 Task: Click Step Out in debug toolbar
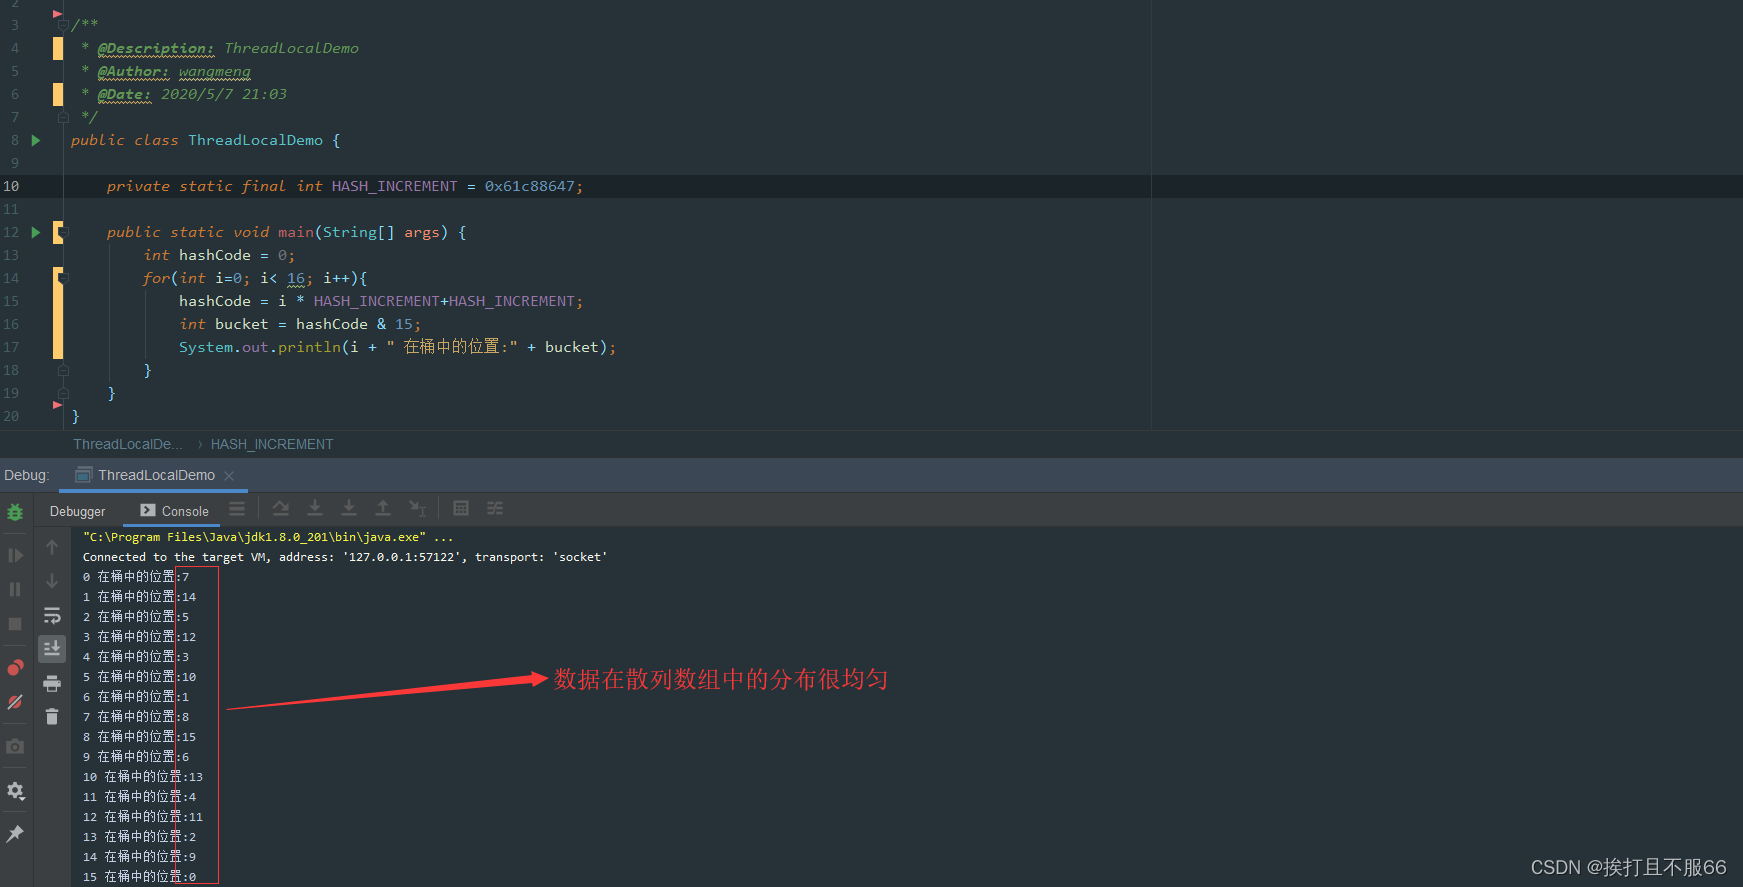[x=383, y=508]
